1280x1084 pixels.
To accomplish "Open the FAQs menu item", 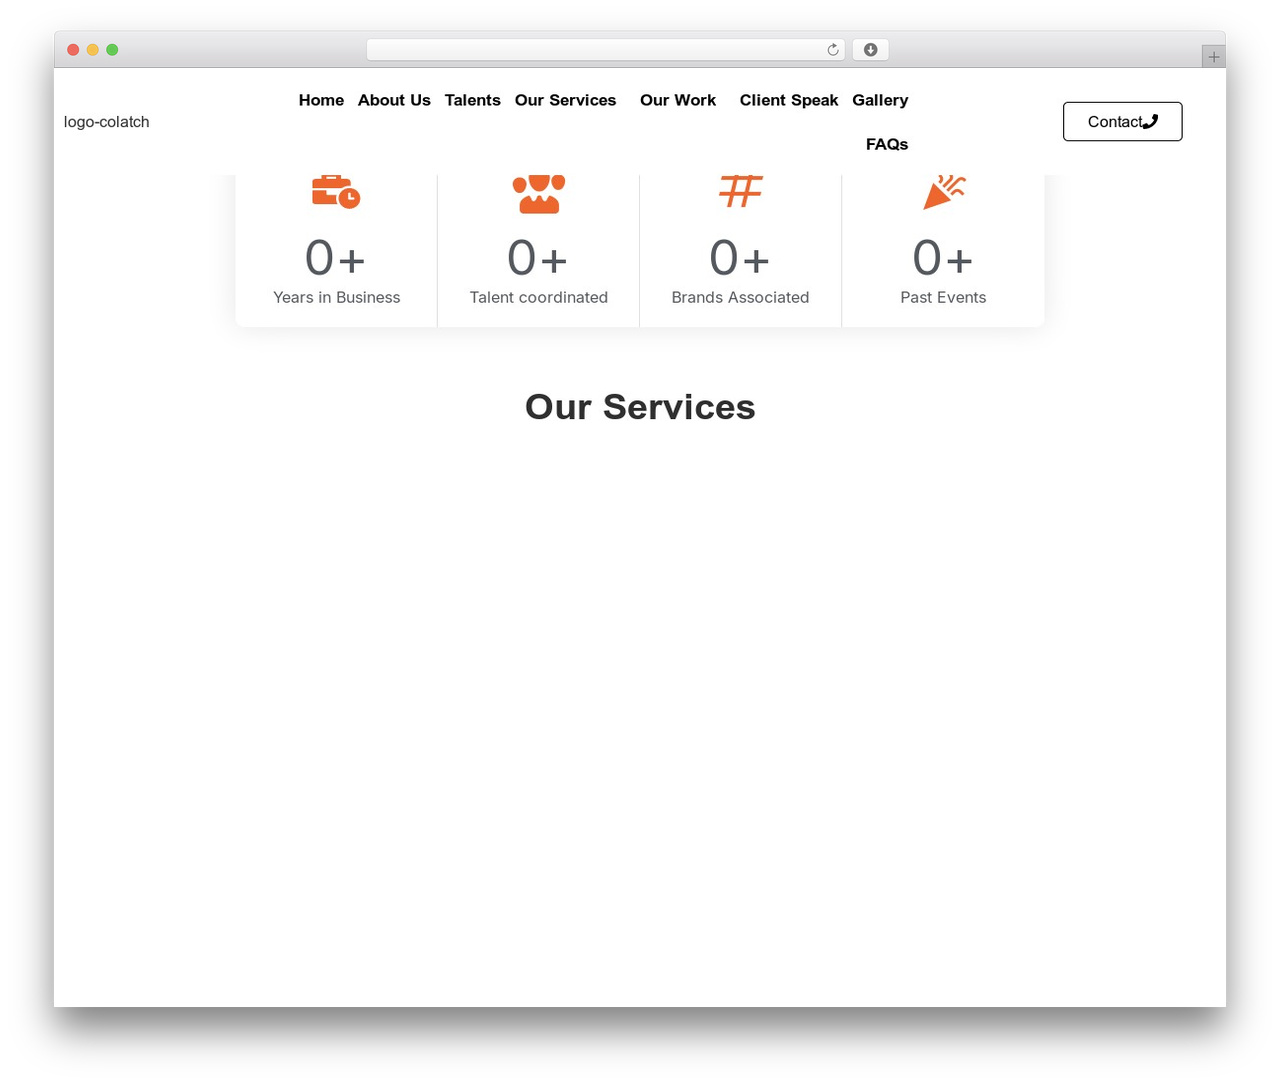I will click(x=887, y=144).
